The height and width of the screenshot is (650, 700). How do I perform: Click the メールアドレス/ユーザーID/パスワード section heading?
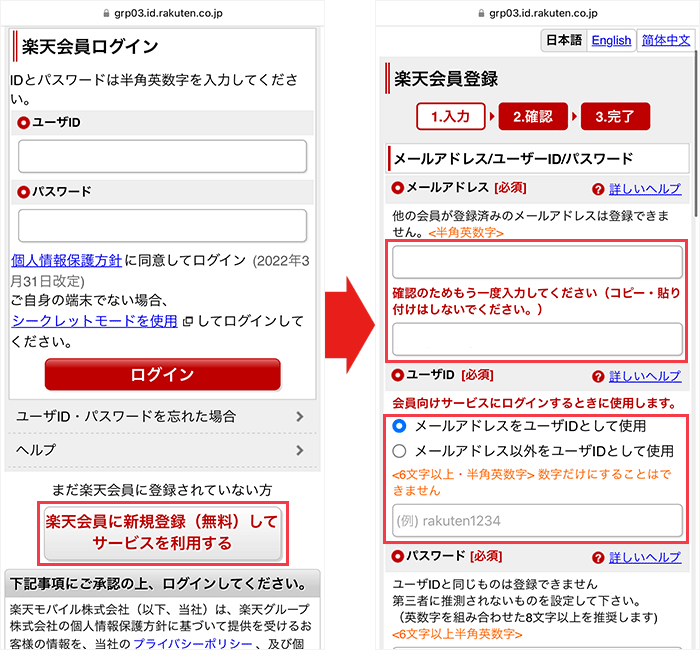(513, 158)
